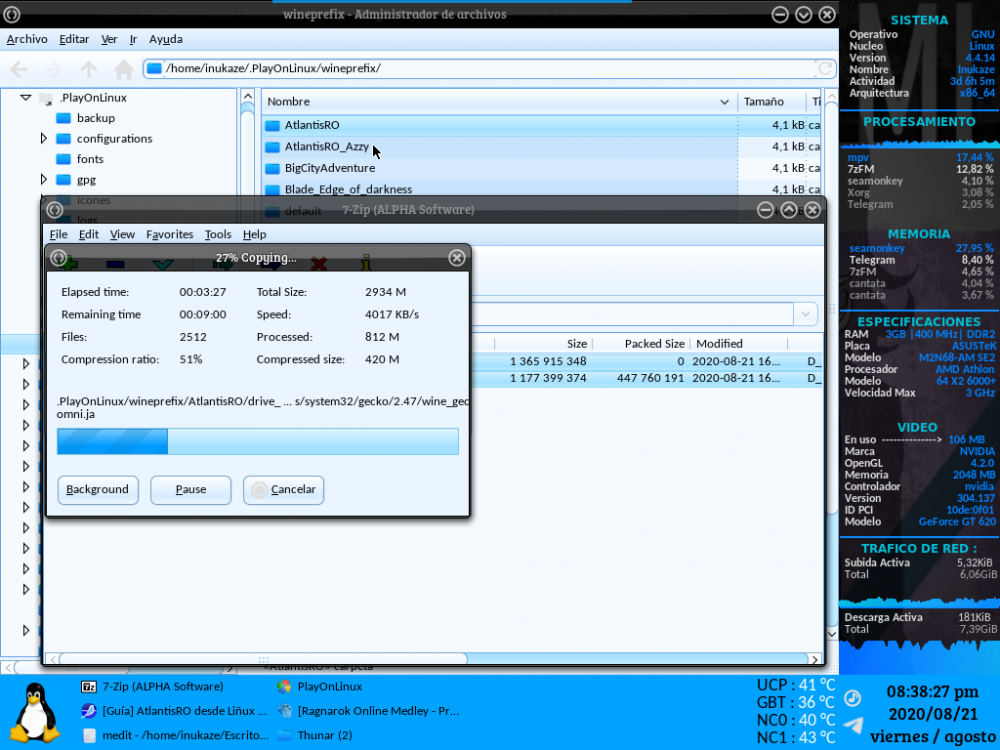
Task: Click the reload icon in the path bar
Action: [825, 69]
